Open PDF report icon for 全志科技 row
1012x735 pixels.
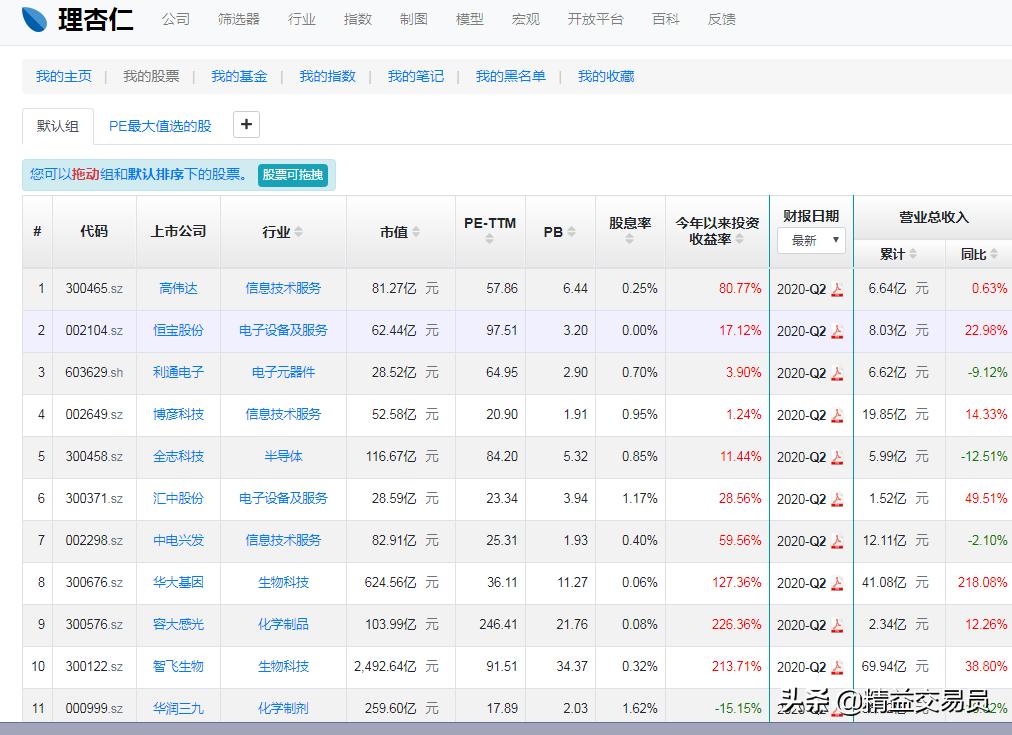837,457
